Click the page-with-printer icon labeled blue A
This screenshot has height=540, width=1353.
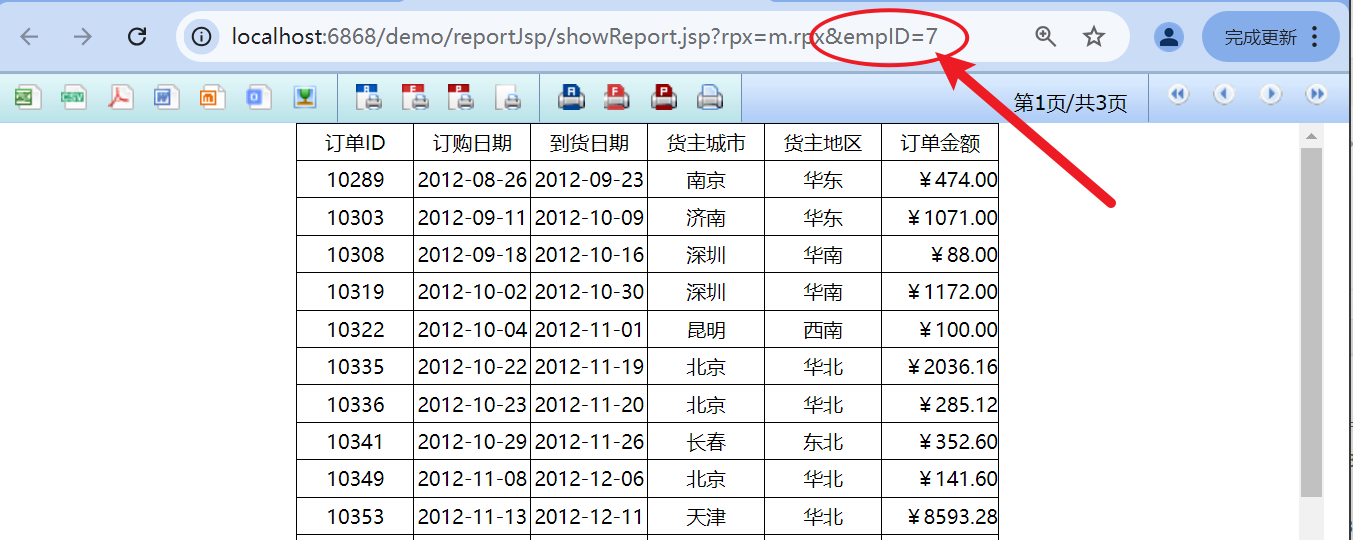368,97
